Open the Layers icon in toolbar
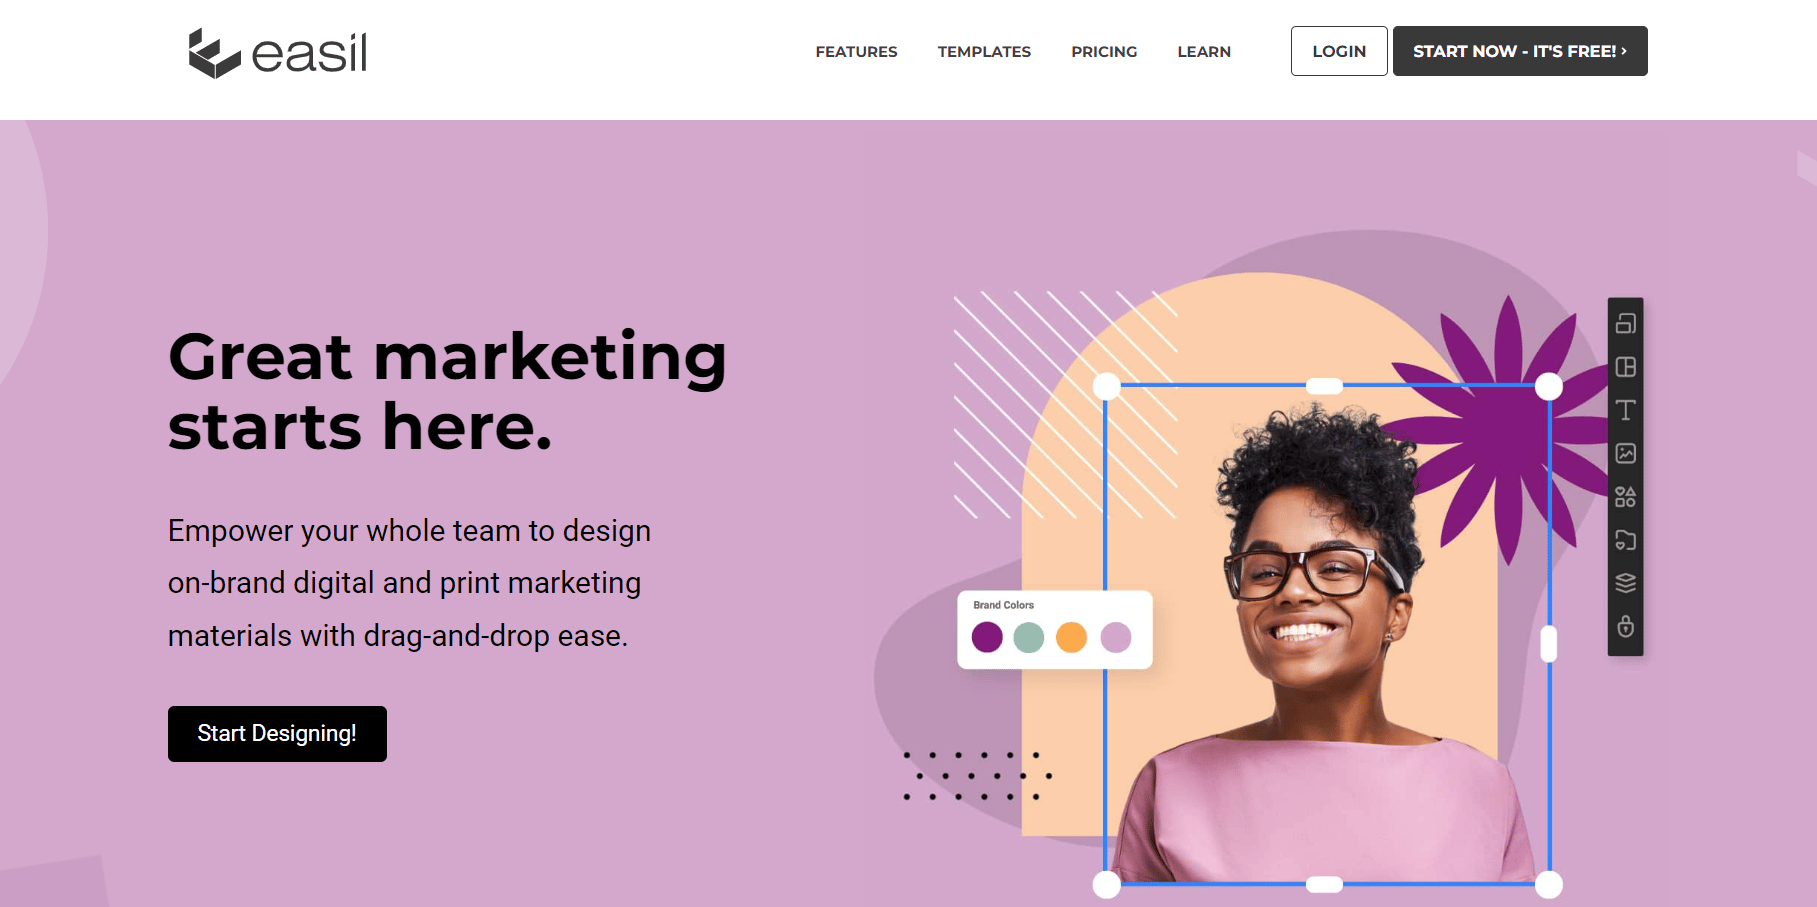Screen dimensions: 1817x907 click(1625, 583)
